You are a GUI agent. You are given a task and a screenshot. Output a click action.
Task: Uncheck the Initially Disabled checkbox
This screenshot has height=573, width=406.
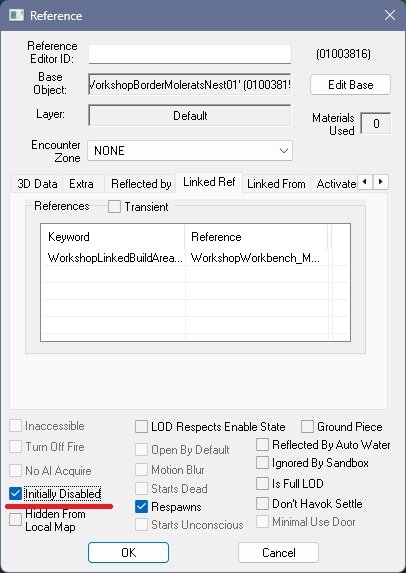pos(15,494)
